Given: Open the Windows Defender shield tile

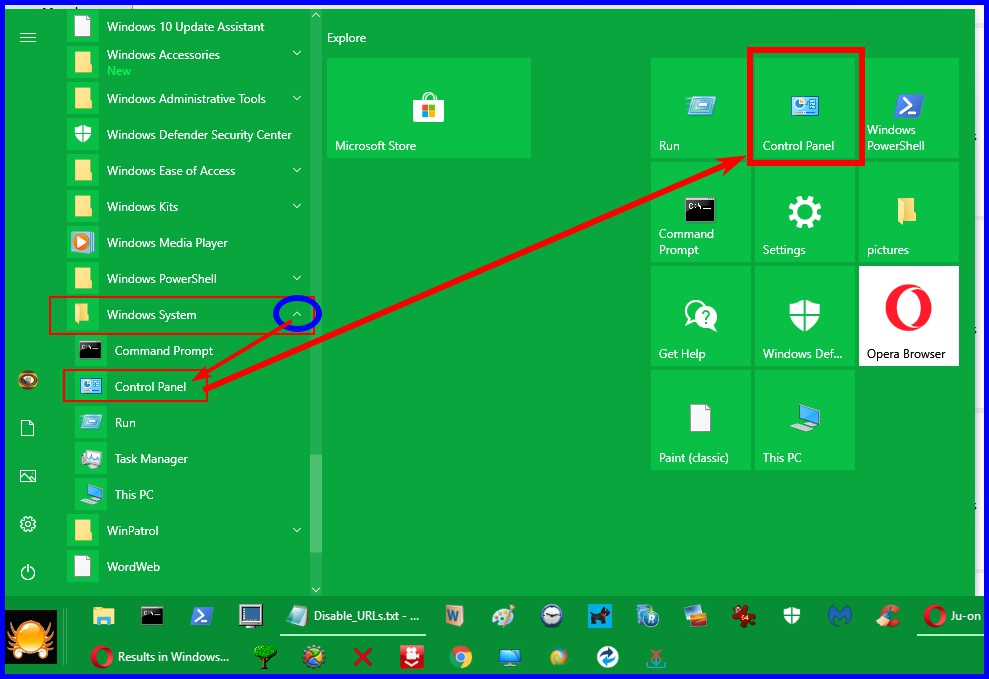Looking at the screenshot, I should pos(805,316).
